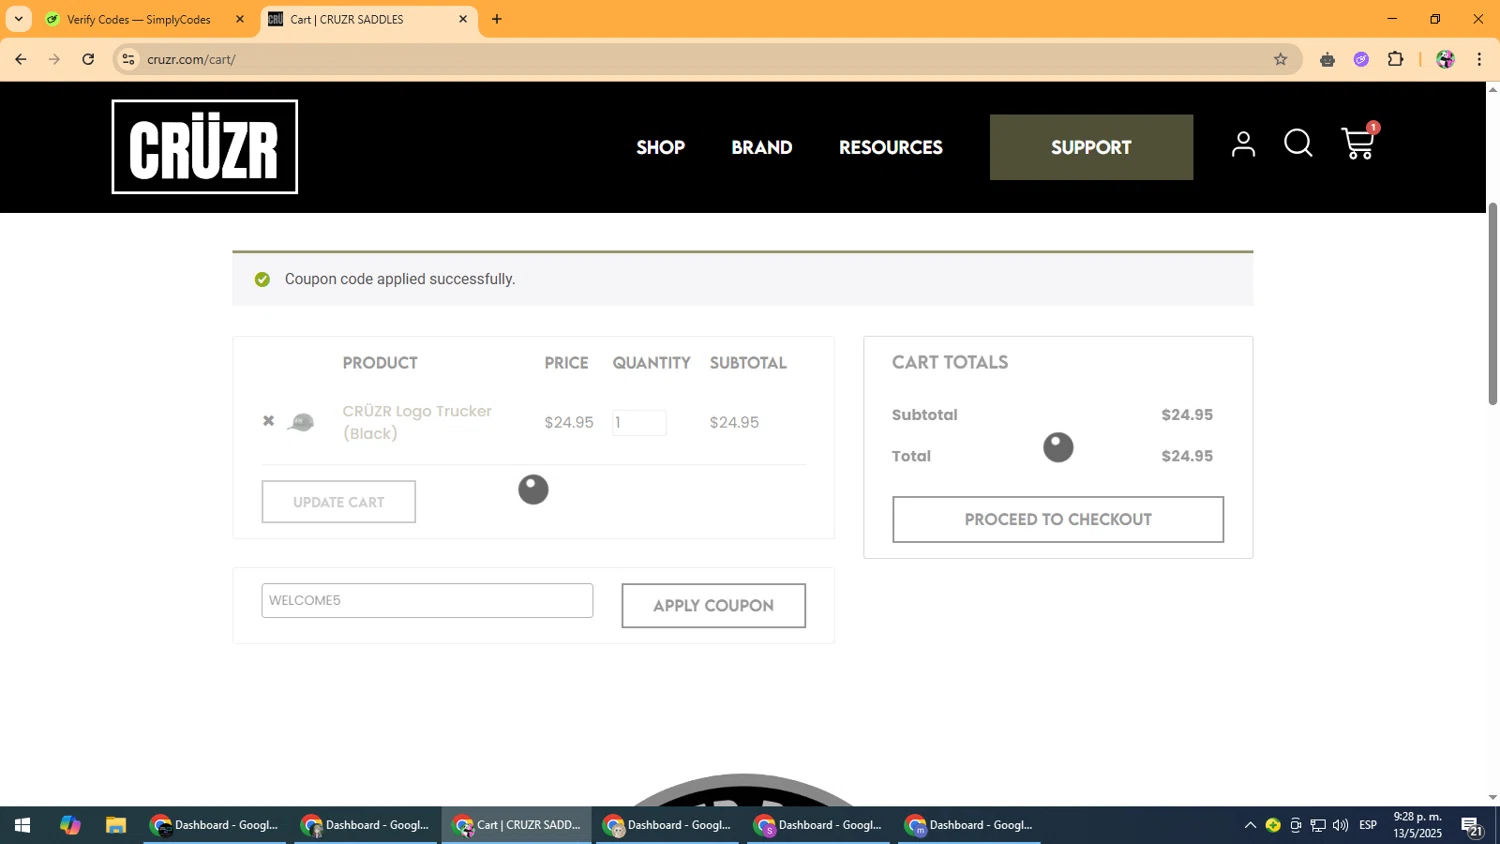Image resolution: width=1500 pixels, height=844 pixels.
Task: Open the network icon in system tray
Action: 1318,825
